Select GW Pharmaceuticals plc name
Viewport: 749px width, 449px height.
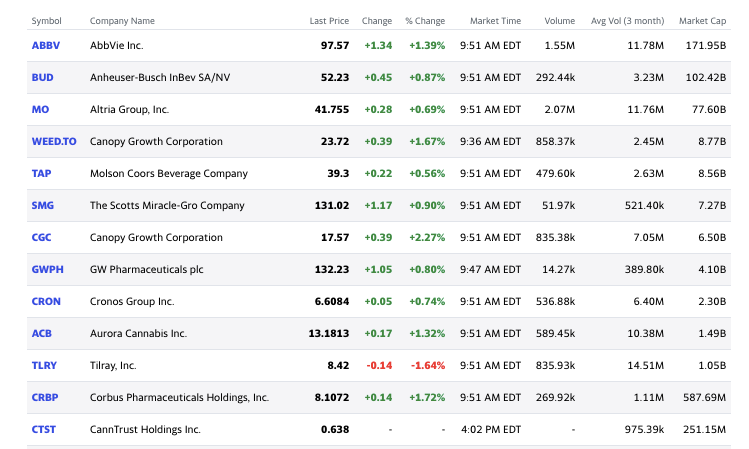point(147,269)
